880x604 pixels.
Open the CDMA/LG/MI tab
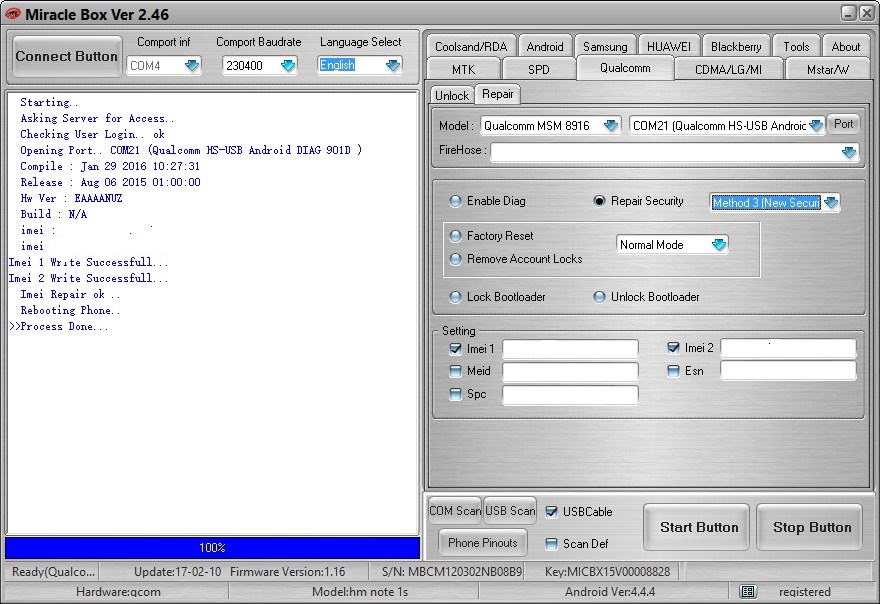point(728,70)
